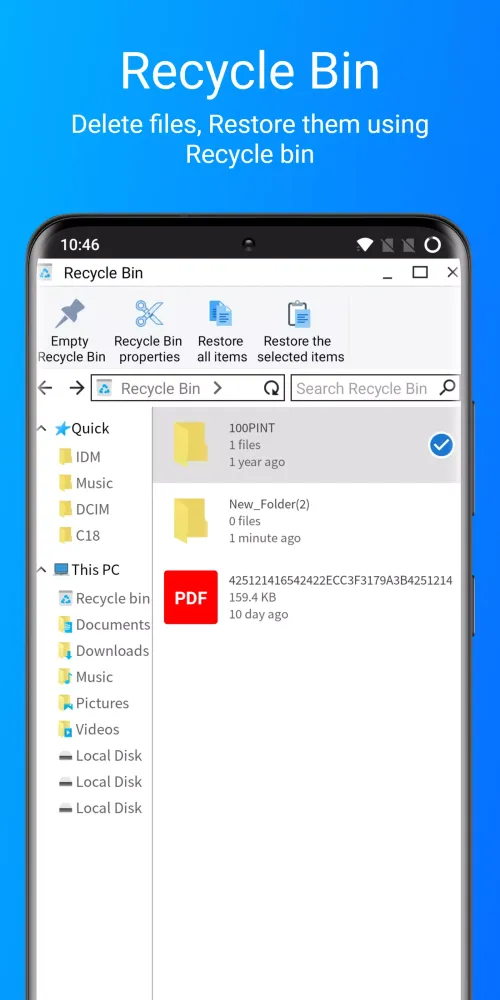Click the '1 year ago' timestamp

point(257,462)
